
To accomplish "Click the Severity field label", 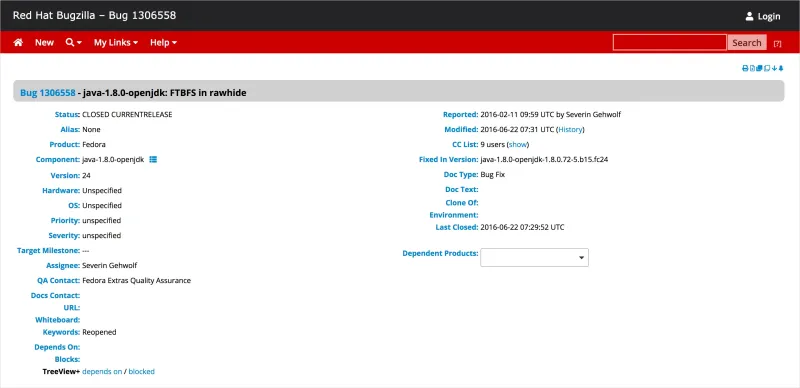I will pyautogui.click(x=64, y=235).
